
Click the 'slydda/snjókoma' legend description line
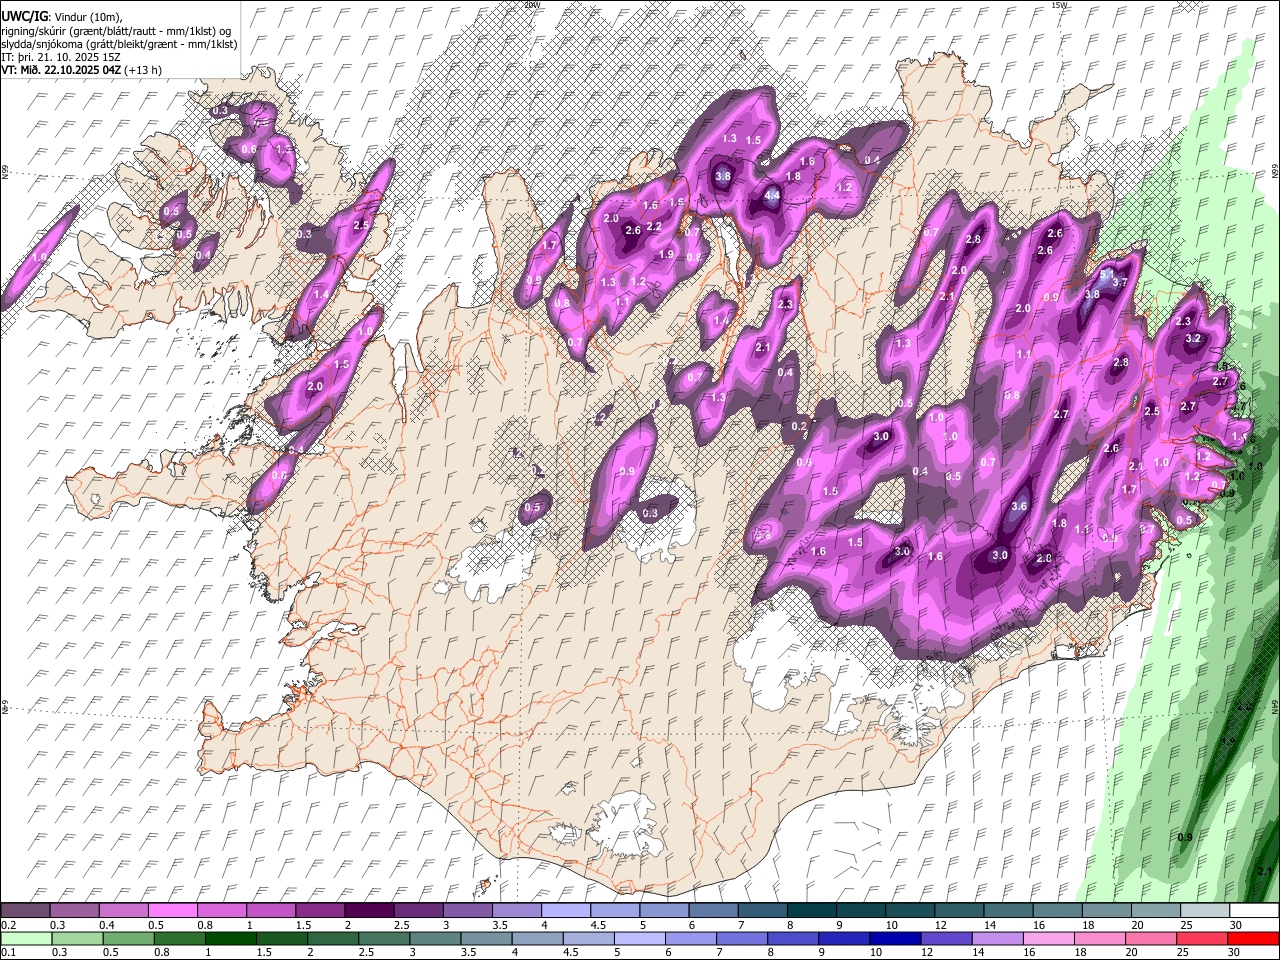[119, 44]
